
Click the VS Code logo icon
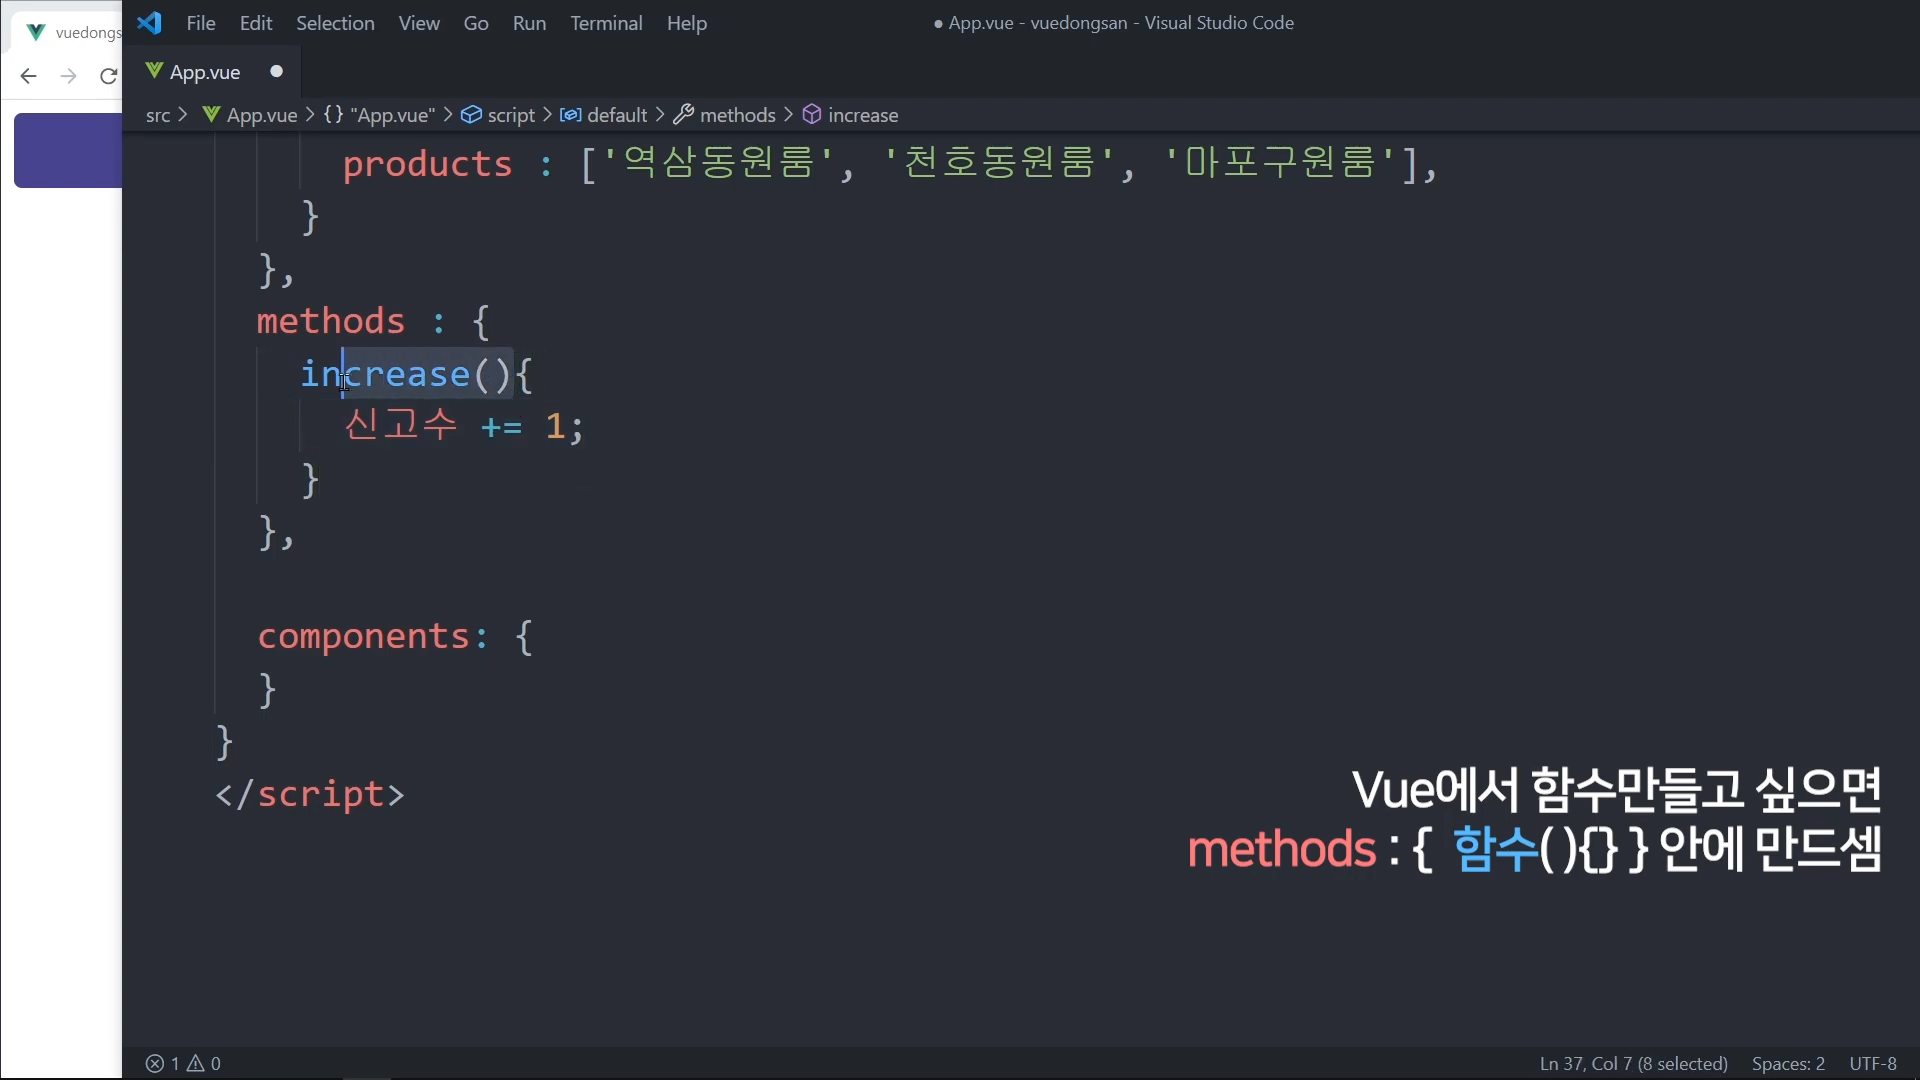click(150, 23)
